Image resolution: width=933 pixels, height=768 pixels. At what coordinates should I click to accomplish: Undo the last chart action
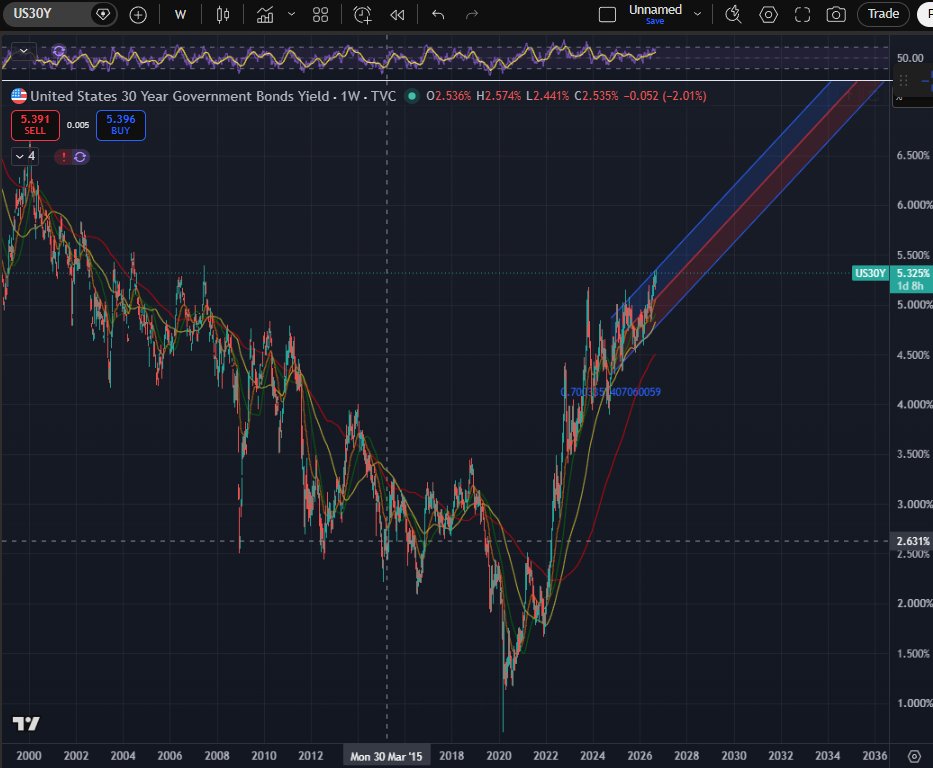(x=438, y=15)
